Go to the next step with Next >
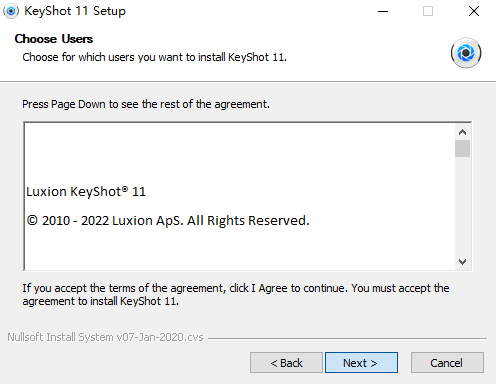Image resolution: width=496 pixels, height=384 pixels. click(361, 363)
